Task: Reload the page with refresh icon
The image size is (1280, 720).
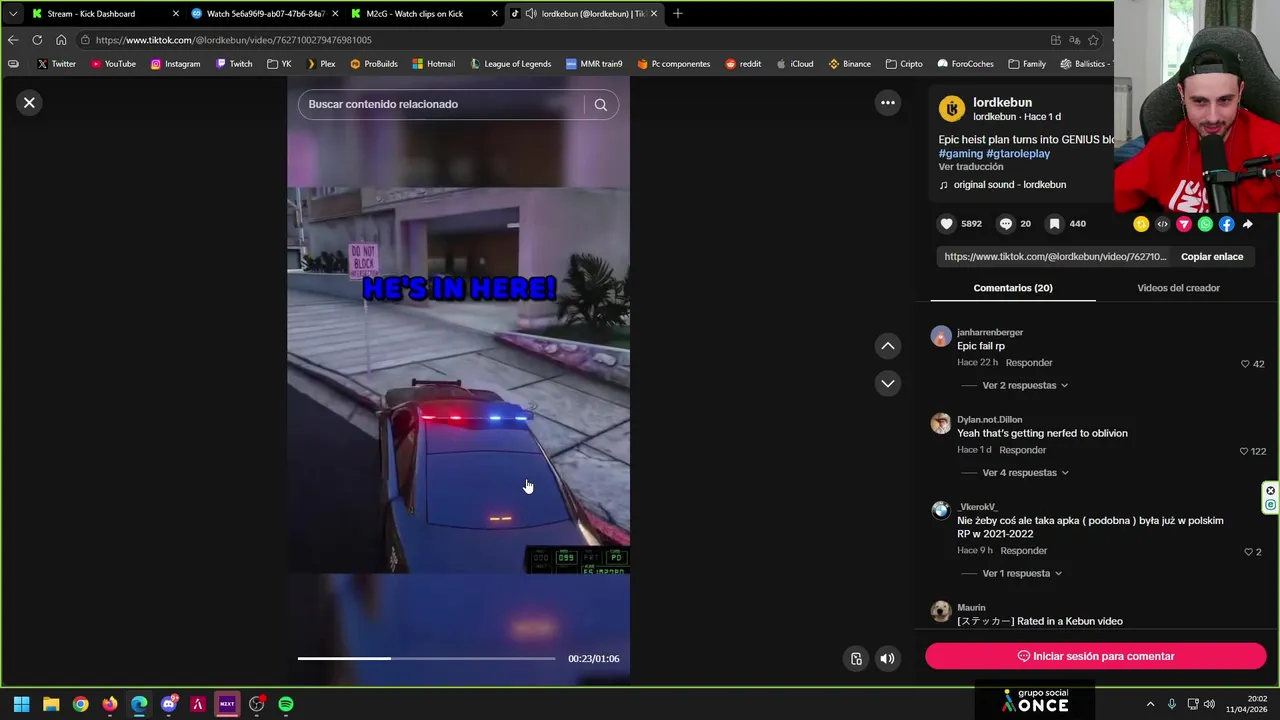Action: (37, 40)
